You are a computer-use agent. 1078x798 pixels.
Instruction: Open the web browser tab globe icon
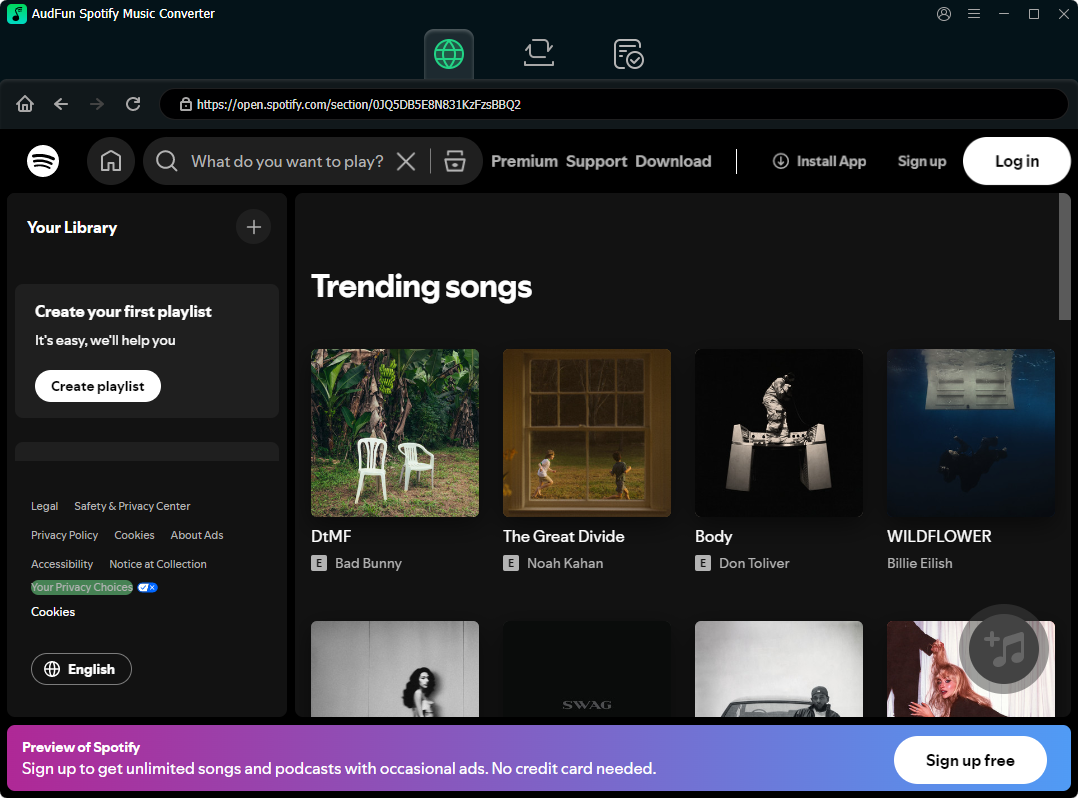pos(448,54)
